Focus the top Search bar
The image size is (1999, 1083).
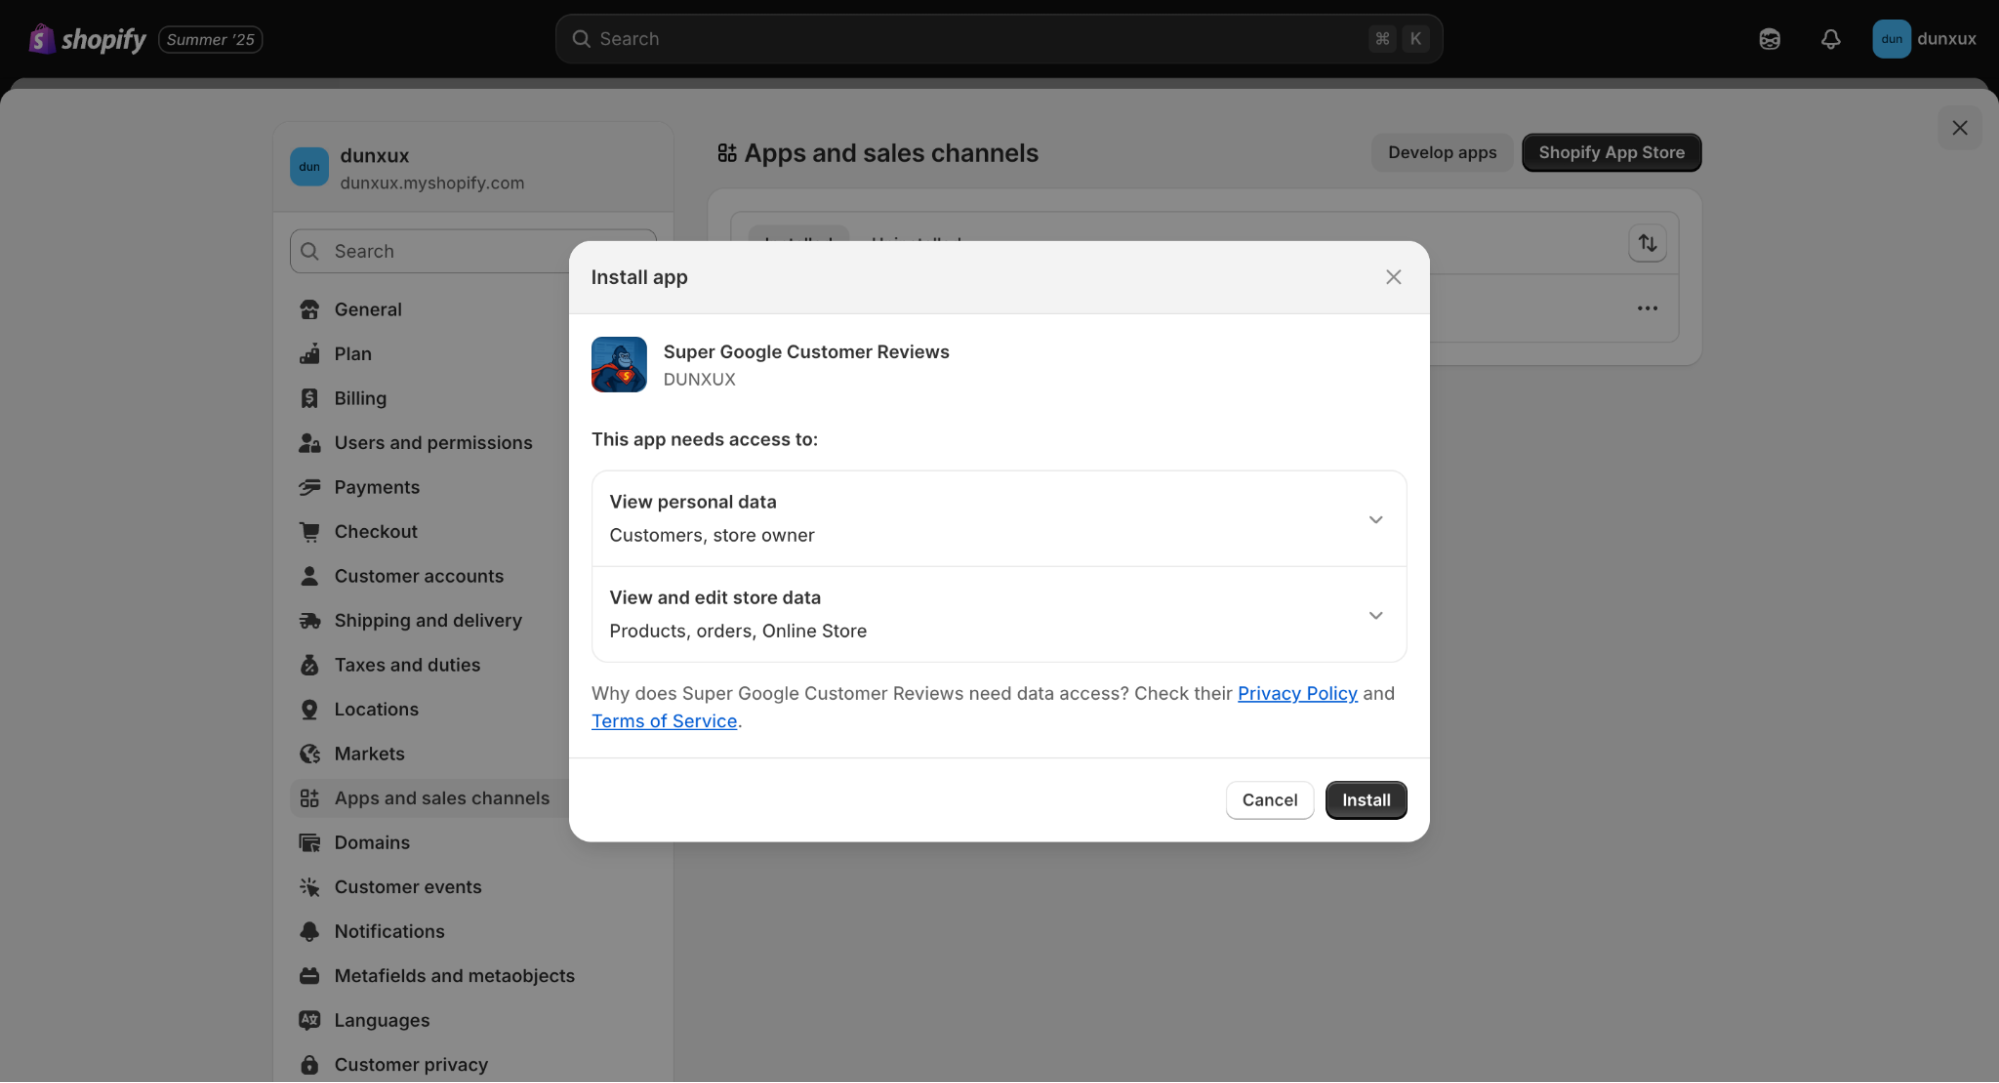[998, 39]
